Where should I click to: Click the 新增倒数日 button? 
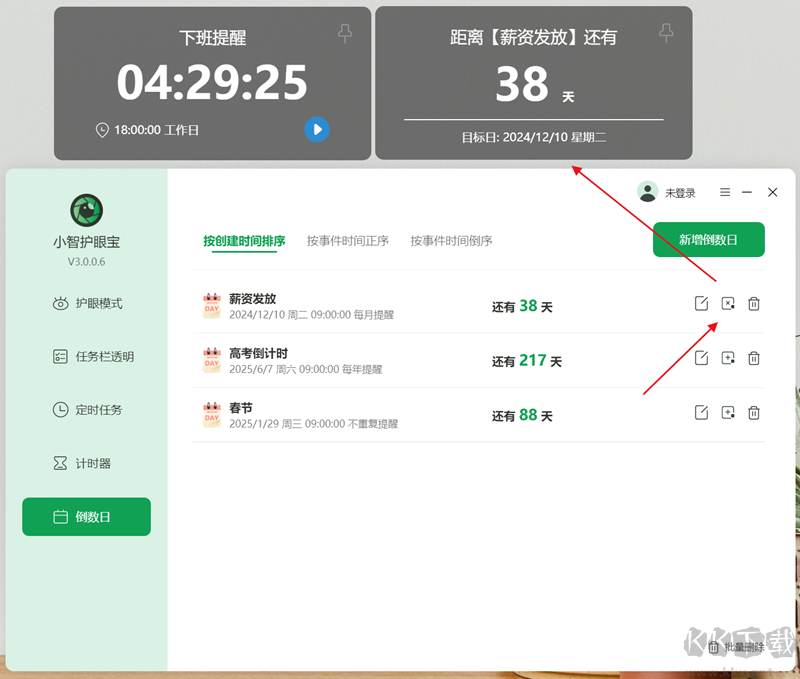point(708,240)
